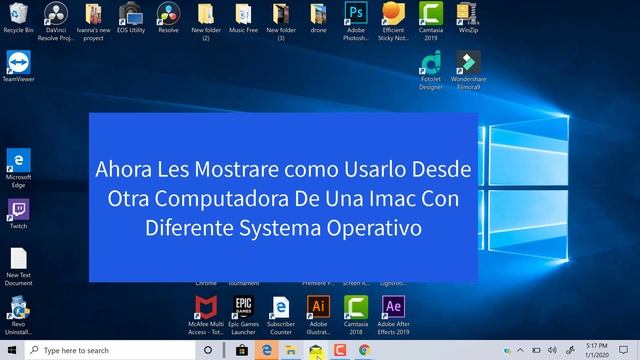The height and width of the screenshot is (360, 640).
Task: Launch Camtasia 2019 shortcut
Action: (431, 21)
